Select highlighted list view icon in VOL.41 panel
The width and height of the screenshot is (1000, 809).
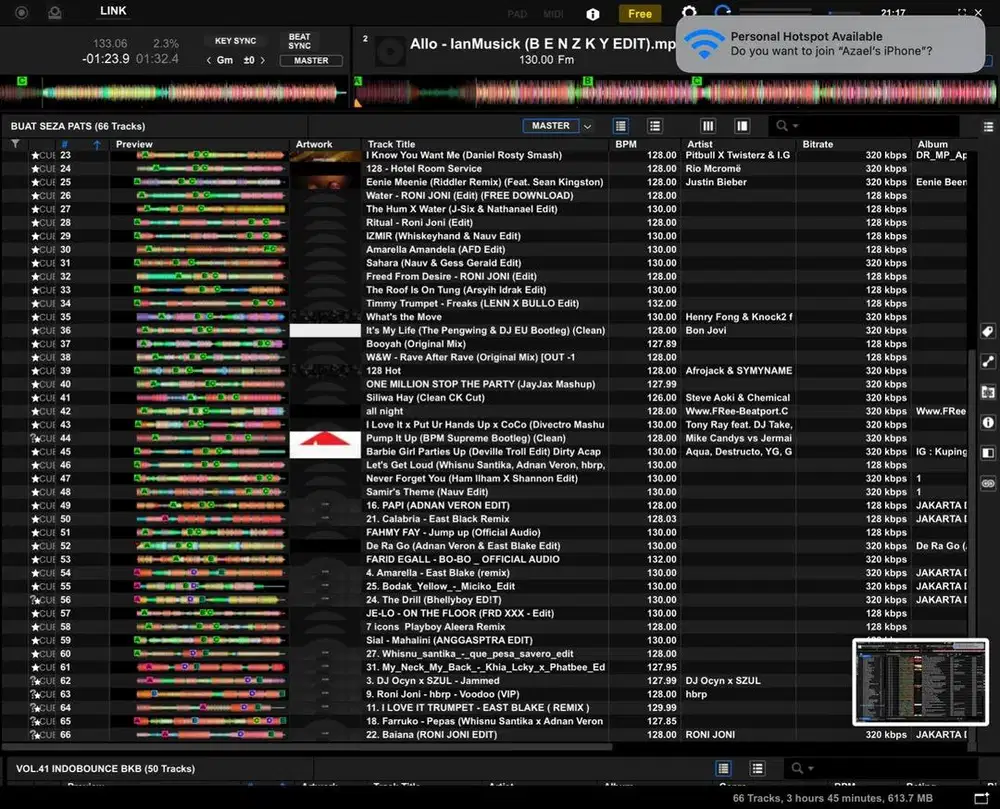723,768
